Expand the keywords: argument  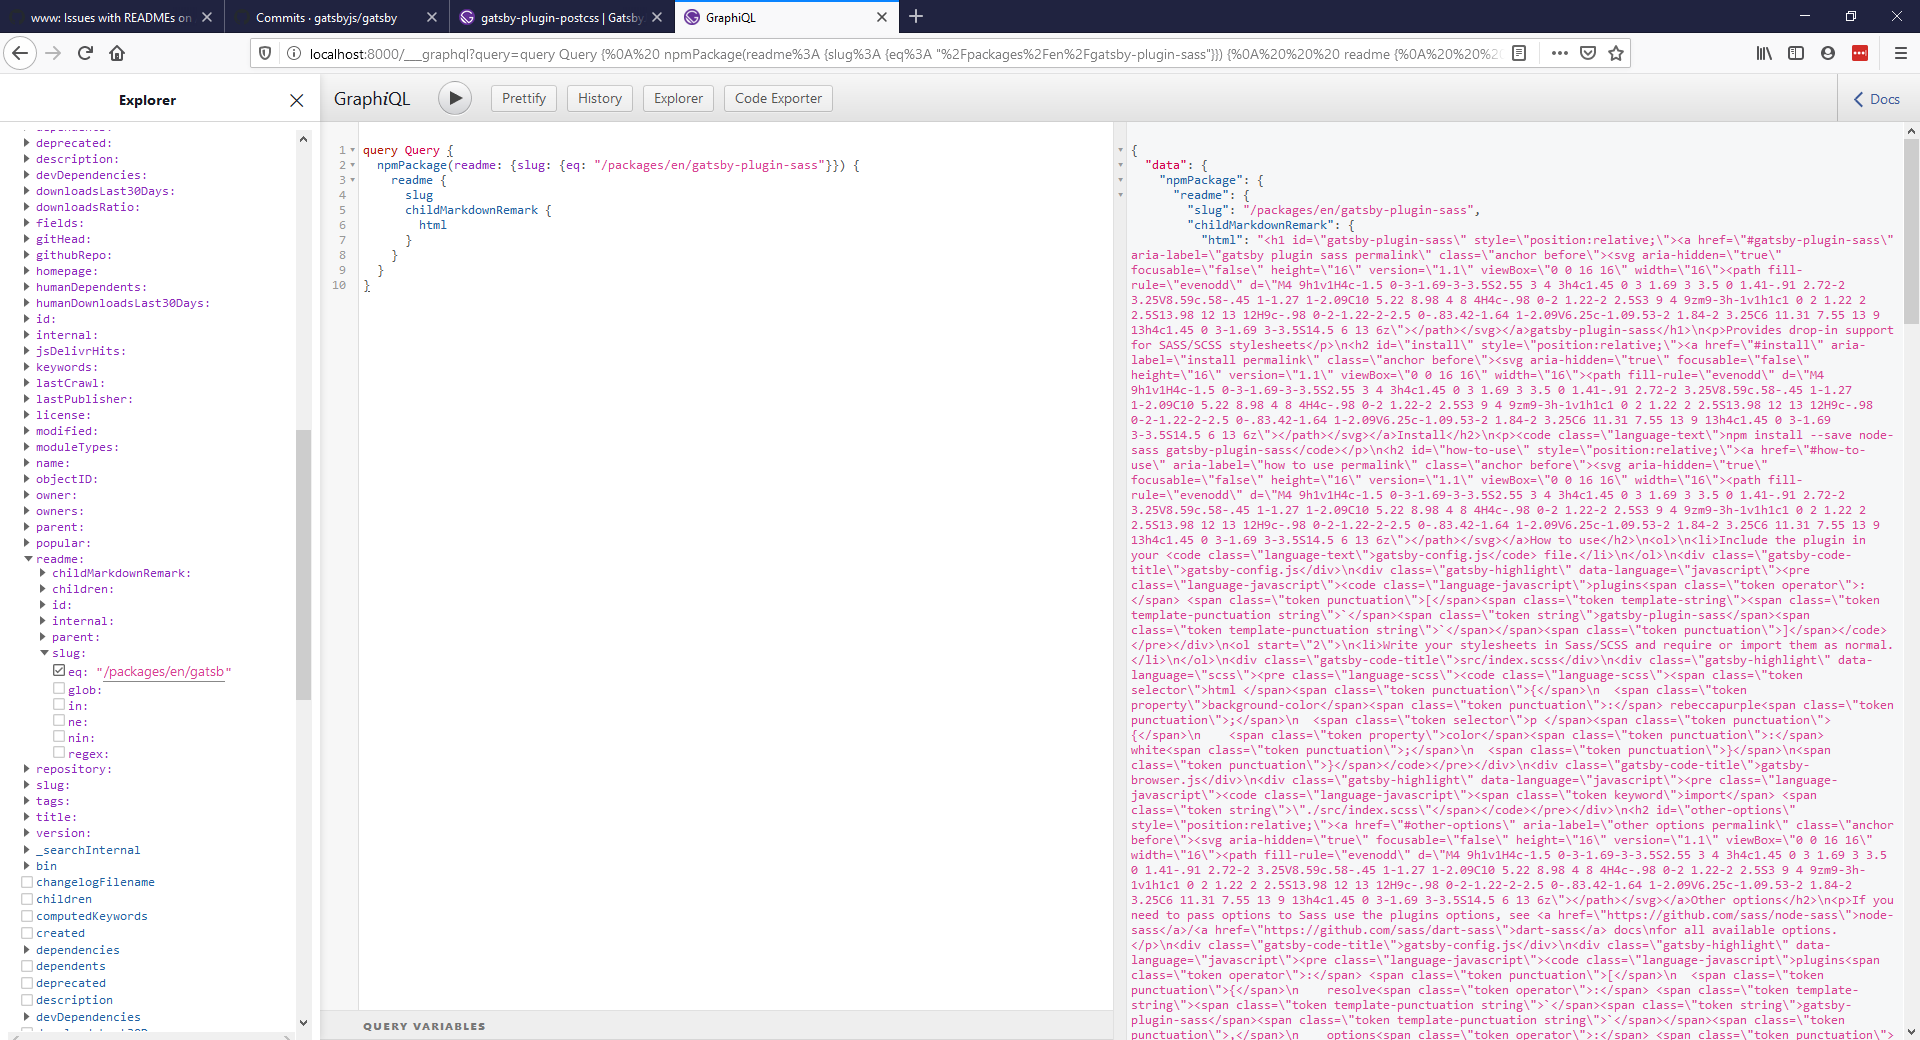point(27,367)
